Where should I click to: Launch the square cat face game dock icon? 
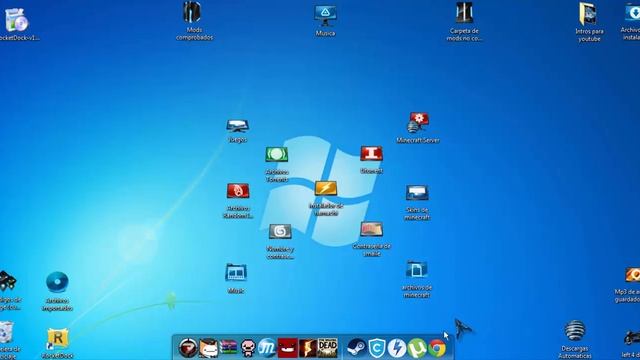(x=209, y=348)
